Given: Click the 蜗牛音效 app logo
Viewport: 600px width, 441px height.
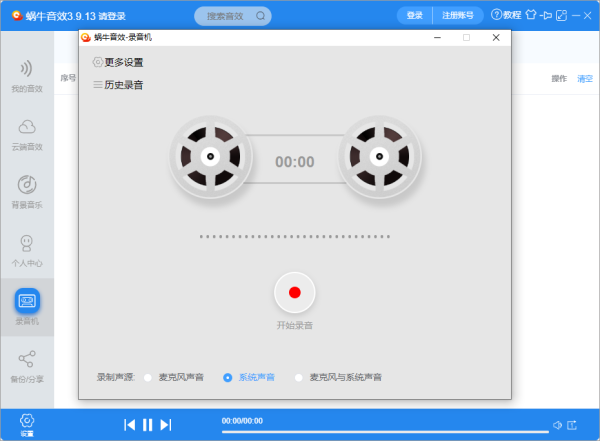Looking at the screenshot, I should (x=17, y=15).
